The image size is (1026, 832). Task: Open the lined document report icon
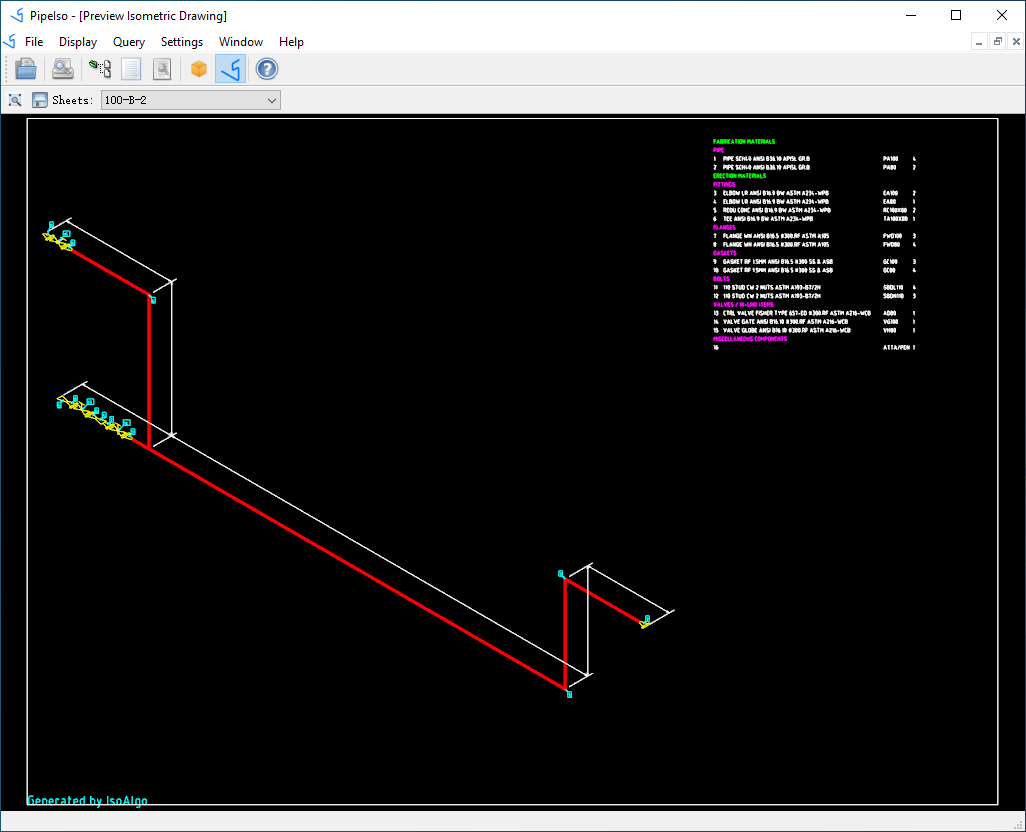[131, 69]
